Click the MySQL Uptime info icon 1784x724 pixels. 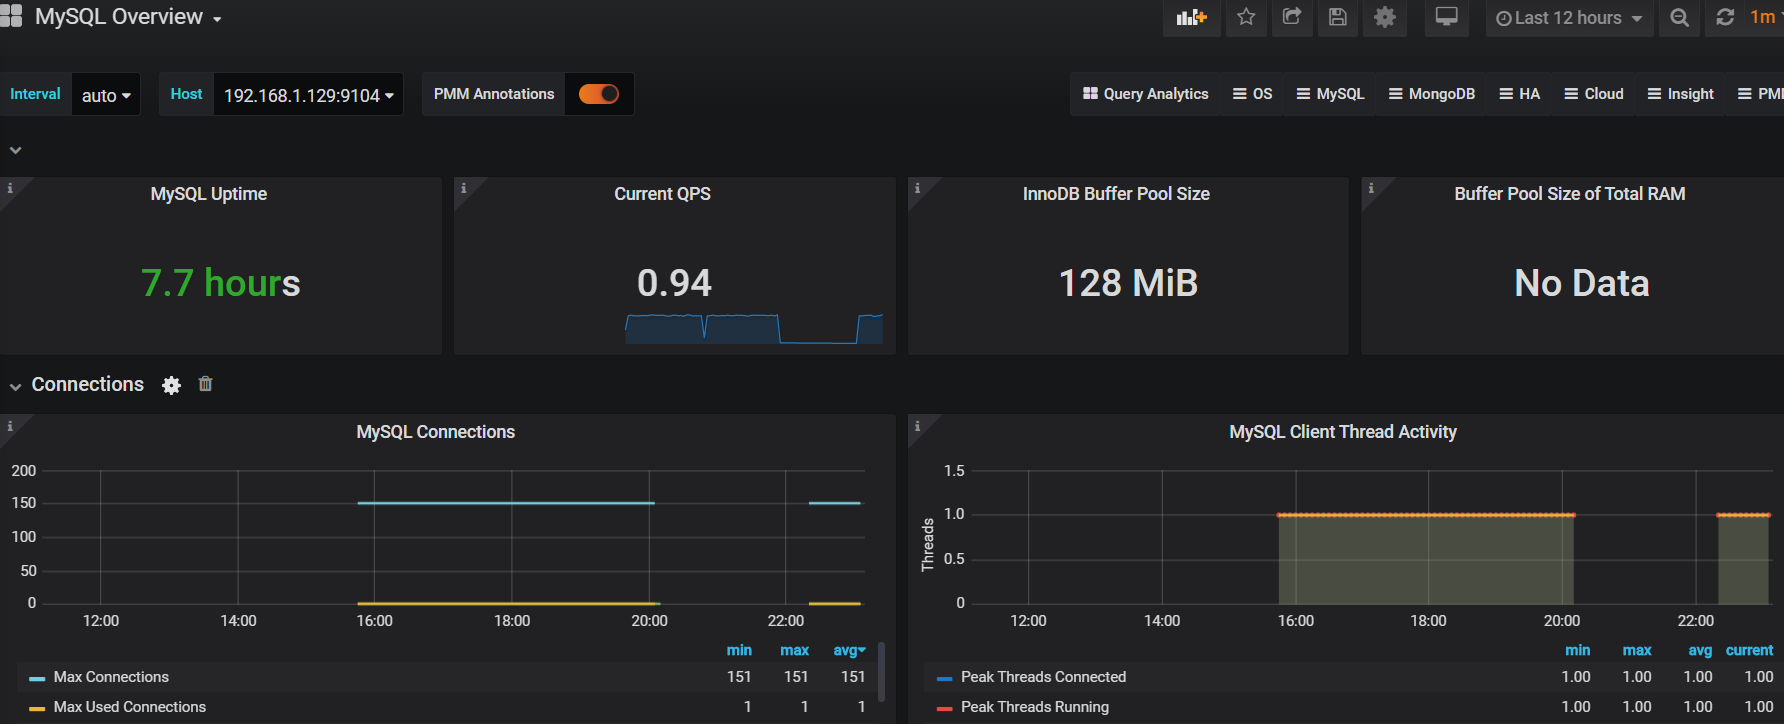[x=10, y=187]
